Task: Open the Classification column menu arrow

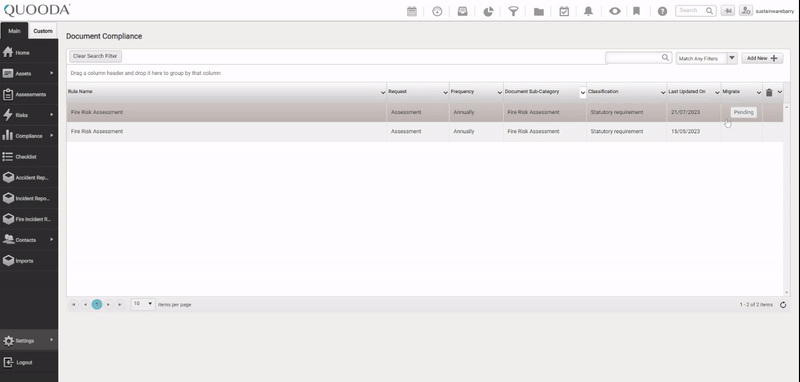Action: click(x=663, y=92)
